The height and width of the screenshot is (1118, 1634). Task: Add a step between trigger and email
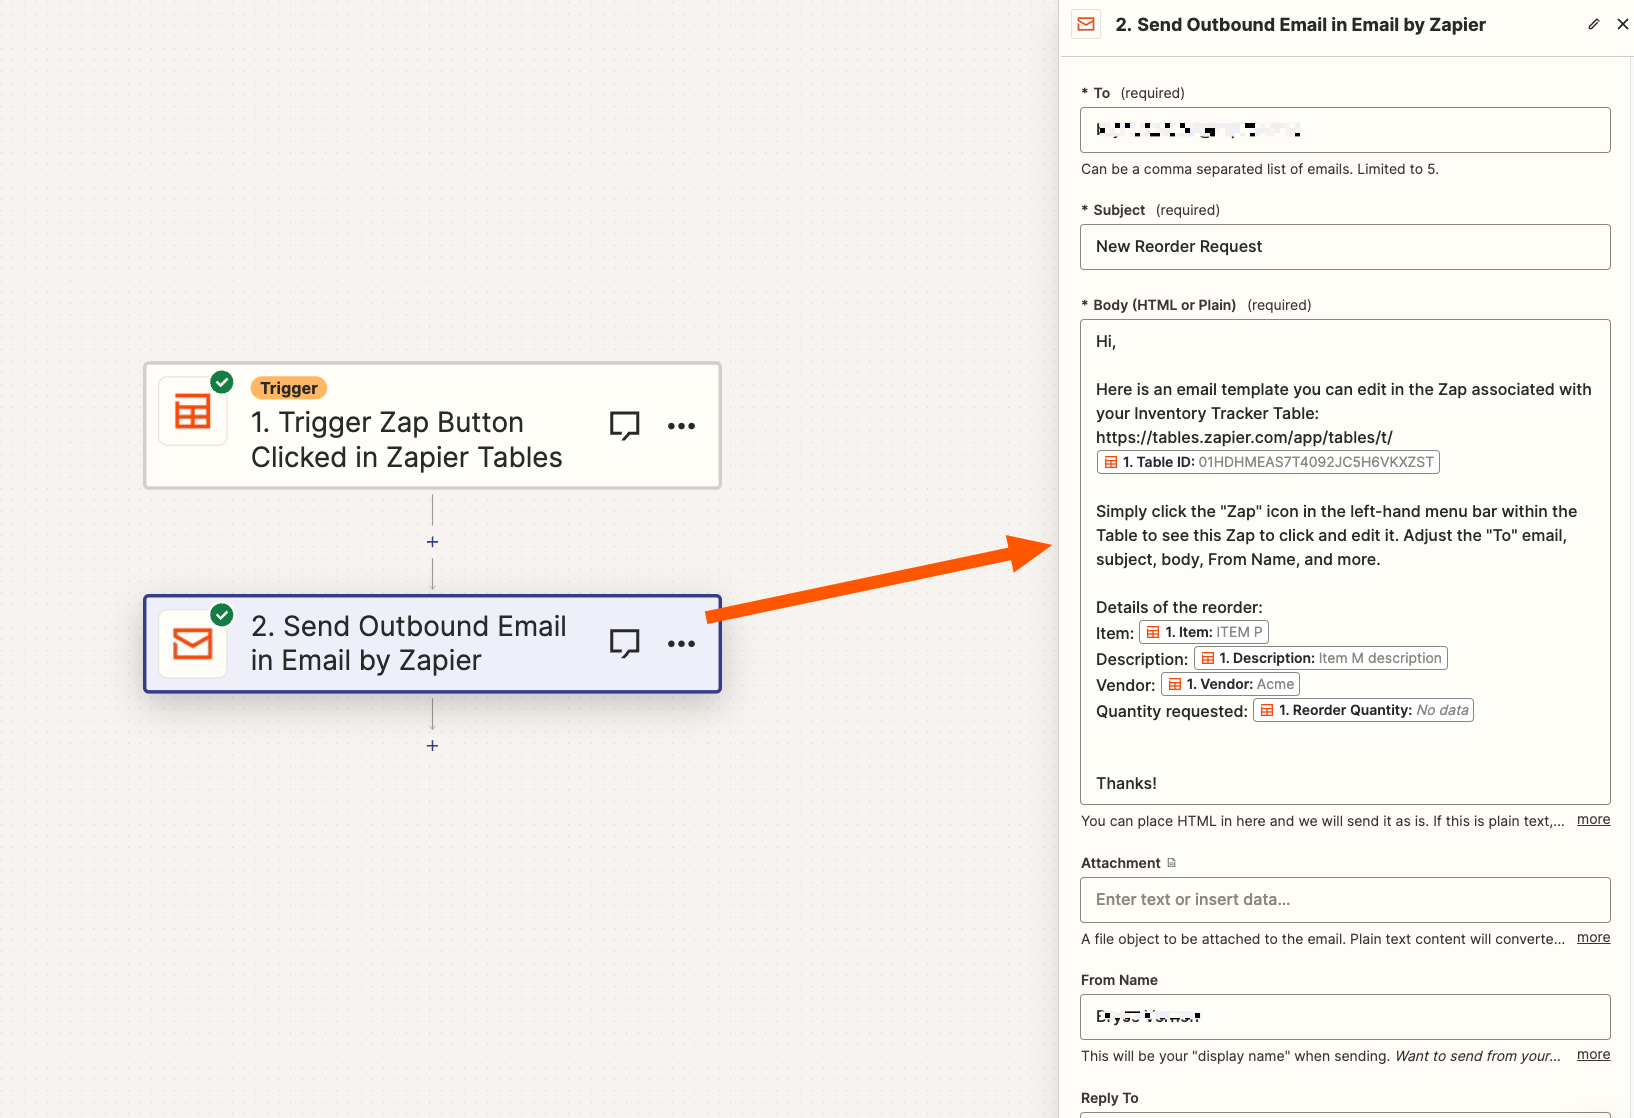tap(432, 542)
